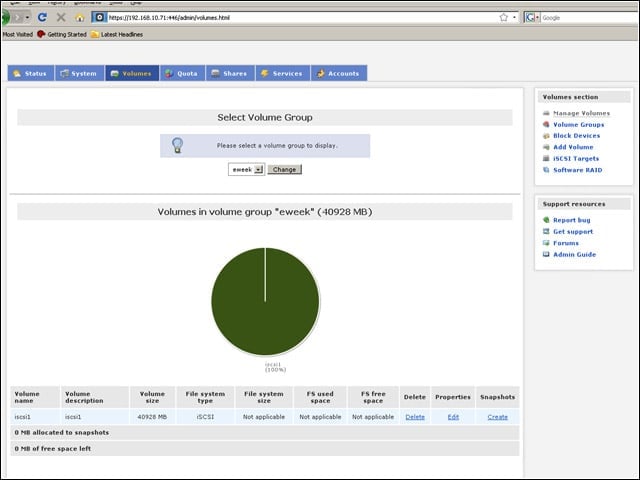Switch to the Status tab

(x=31, y=73)
